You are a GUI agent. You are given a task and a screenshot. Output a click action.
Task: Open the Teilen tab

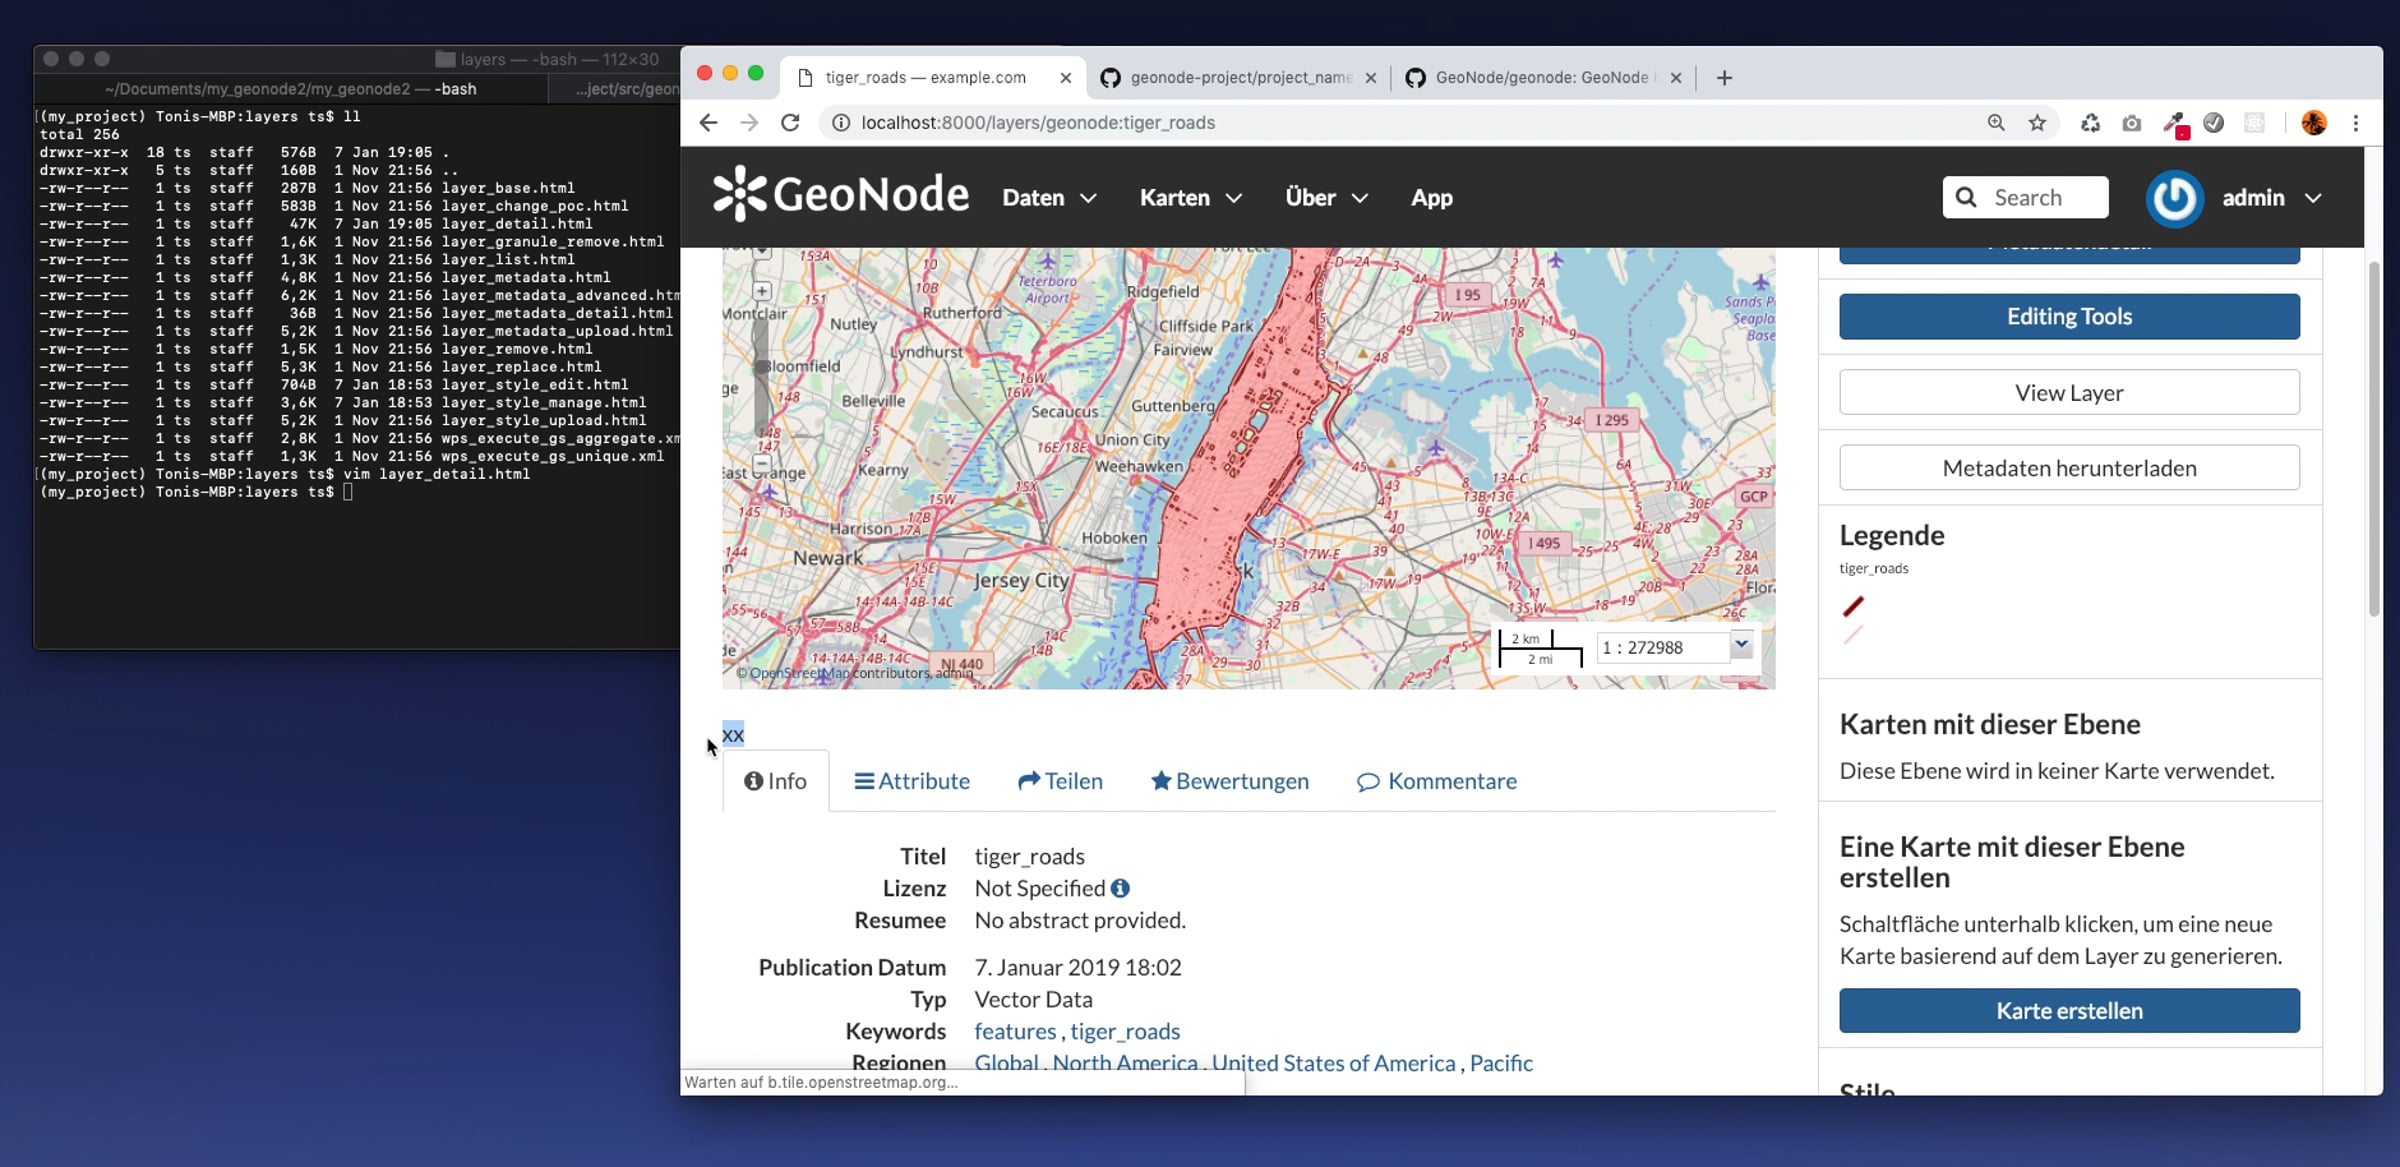(x=1060, y=781)
